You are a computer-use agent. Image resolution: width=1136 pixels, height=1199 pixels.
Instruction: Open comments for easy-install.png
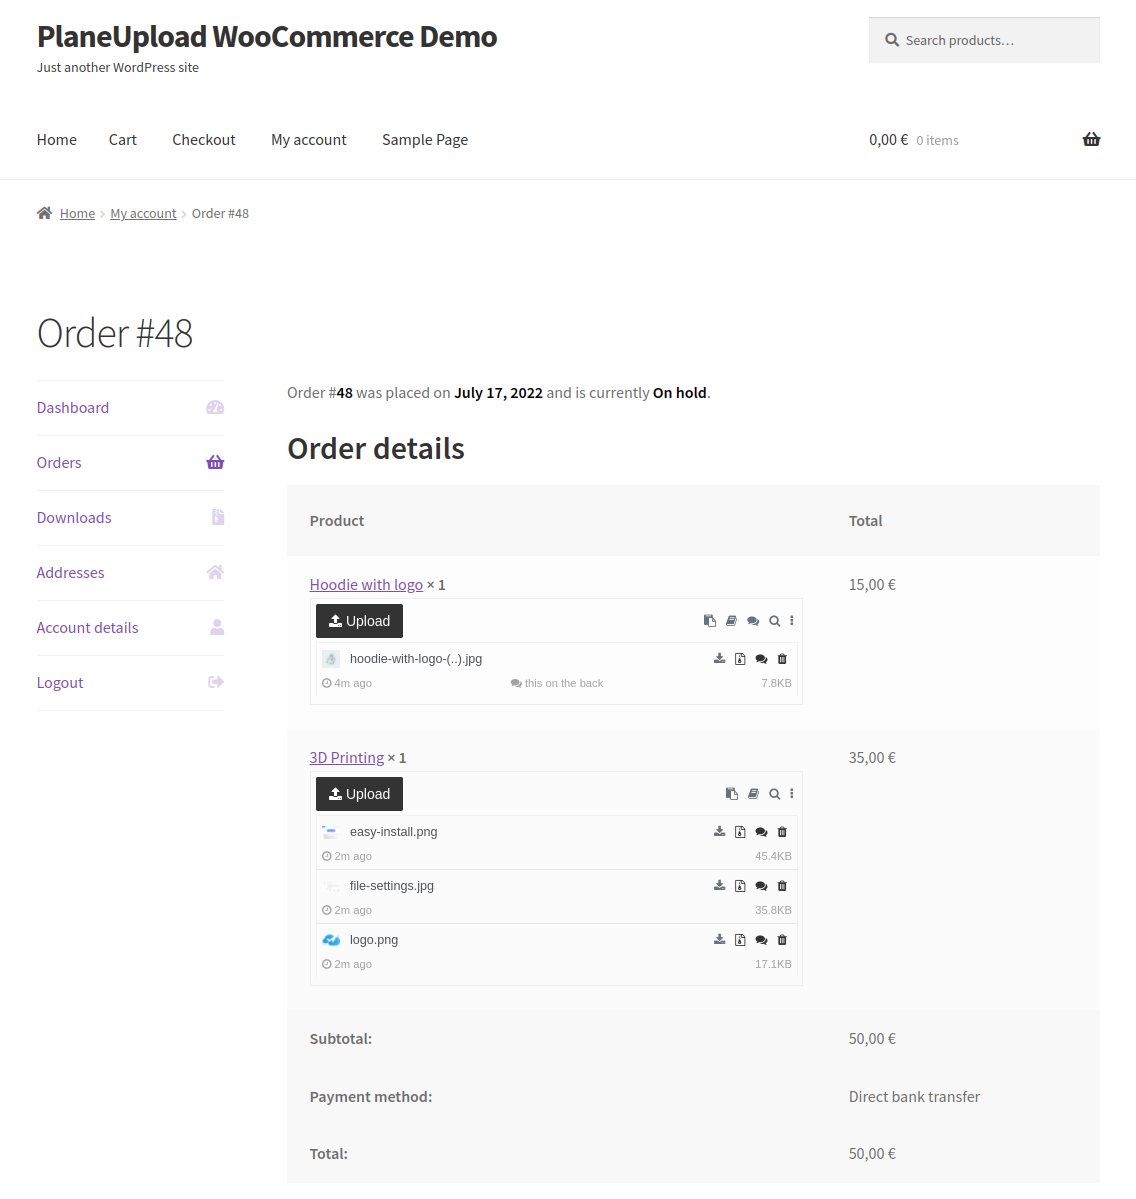(761, 832)
